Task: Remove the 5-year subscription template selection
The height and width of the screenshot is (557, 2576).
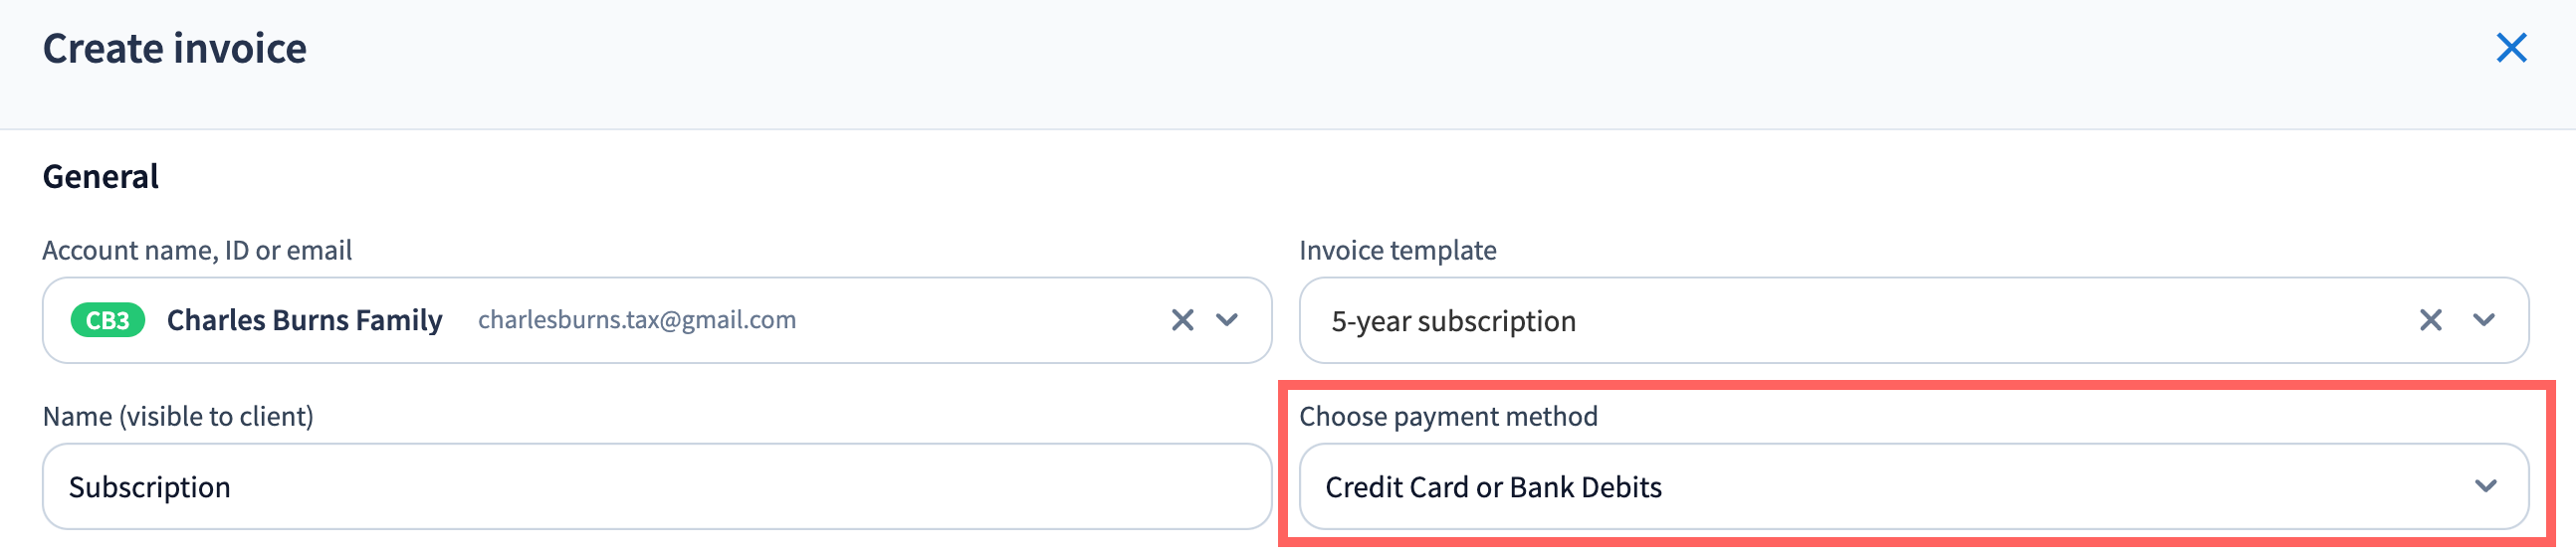Action: [x=2430, y=320]
